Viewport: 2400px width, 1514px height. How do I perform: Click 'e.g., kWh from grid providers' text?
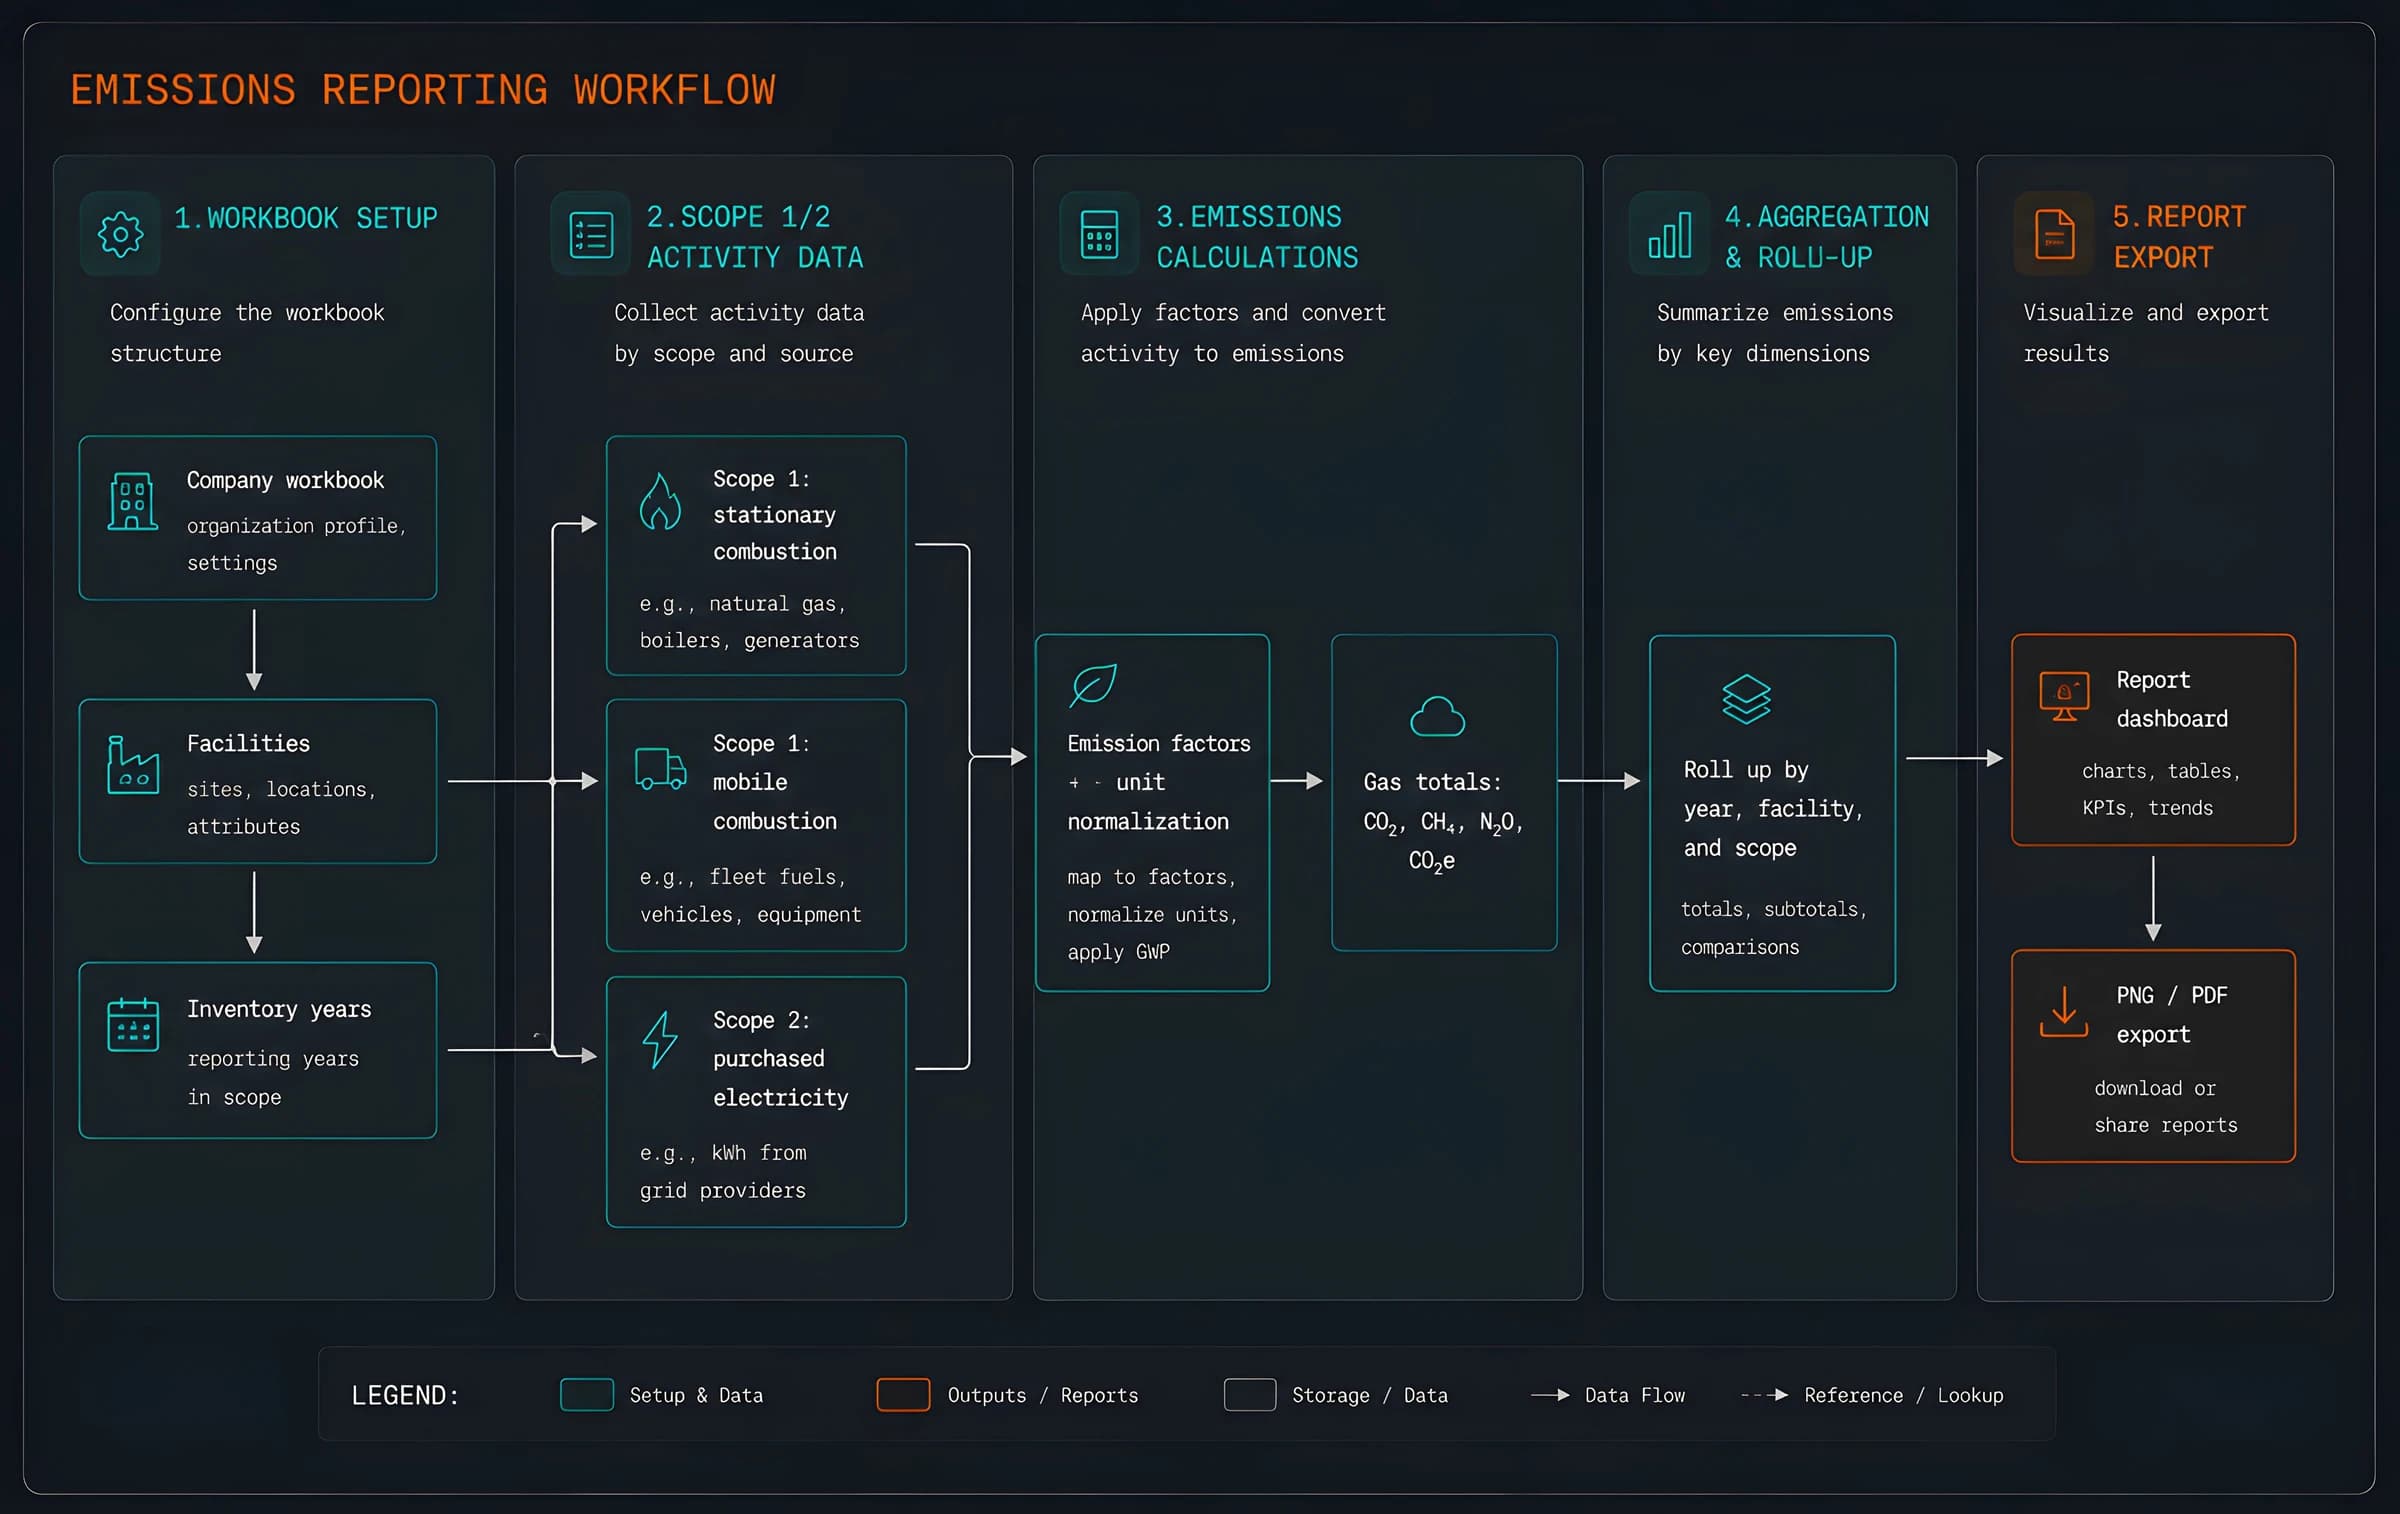(723, 1172)
